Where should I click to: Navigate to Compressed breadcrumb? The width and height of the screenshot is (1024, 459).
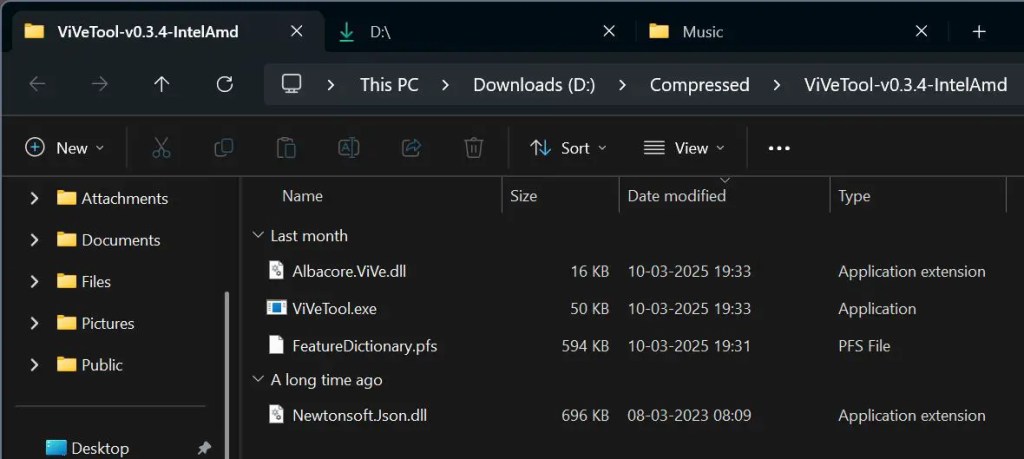coord(699,85)
